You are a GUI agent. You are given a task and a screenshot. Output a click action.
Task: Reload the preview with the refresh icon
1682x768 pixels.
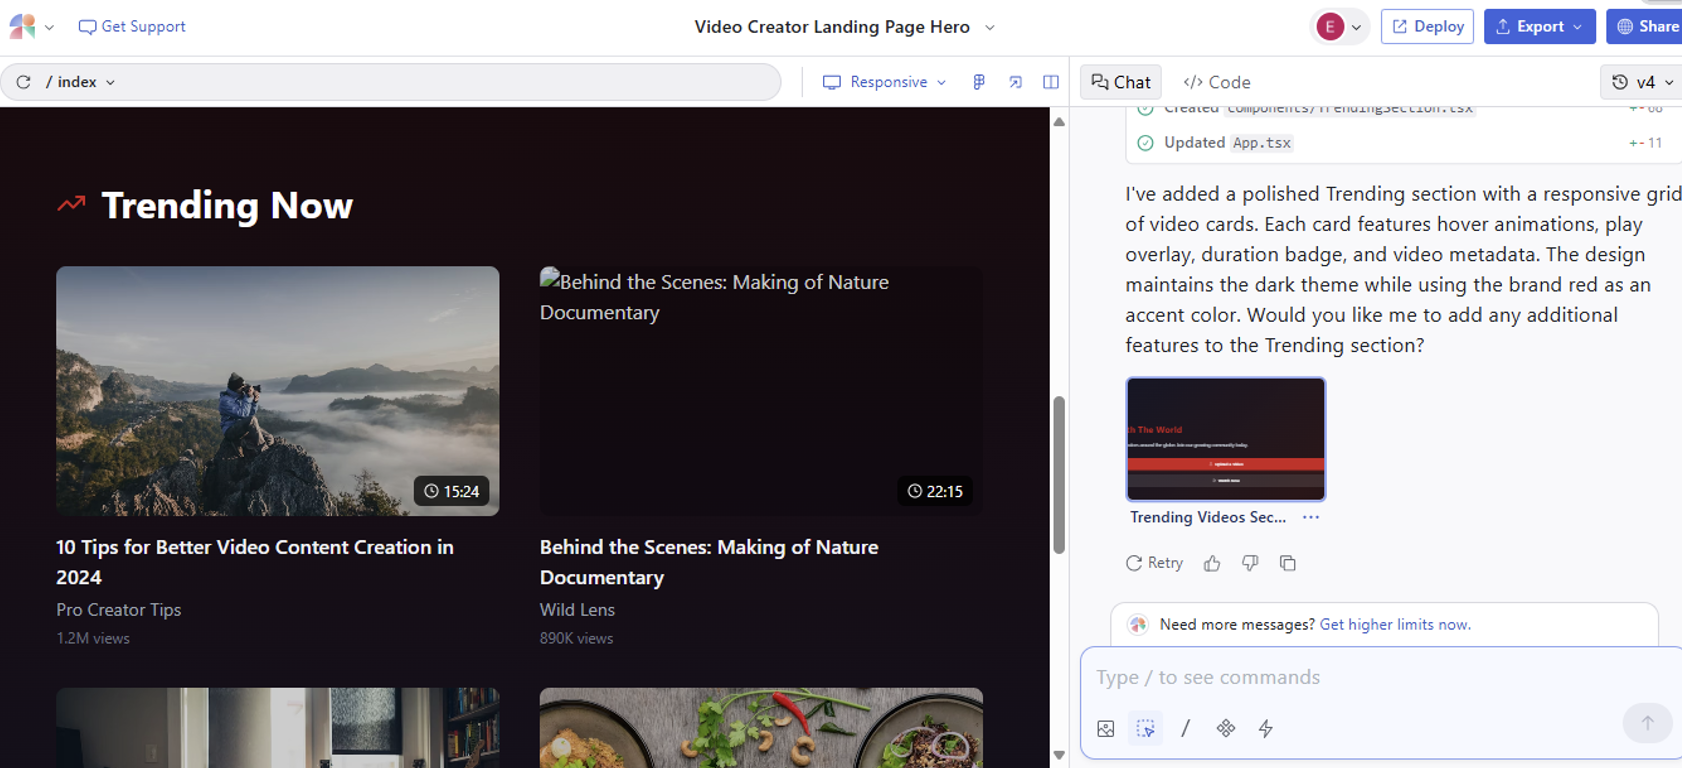[x=24, y=82]
